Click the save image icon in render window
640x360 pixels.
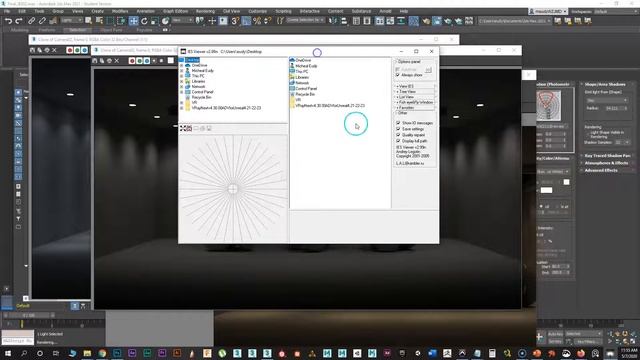[x=94, y=60]
